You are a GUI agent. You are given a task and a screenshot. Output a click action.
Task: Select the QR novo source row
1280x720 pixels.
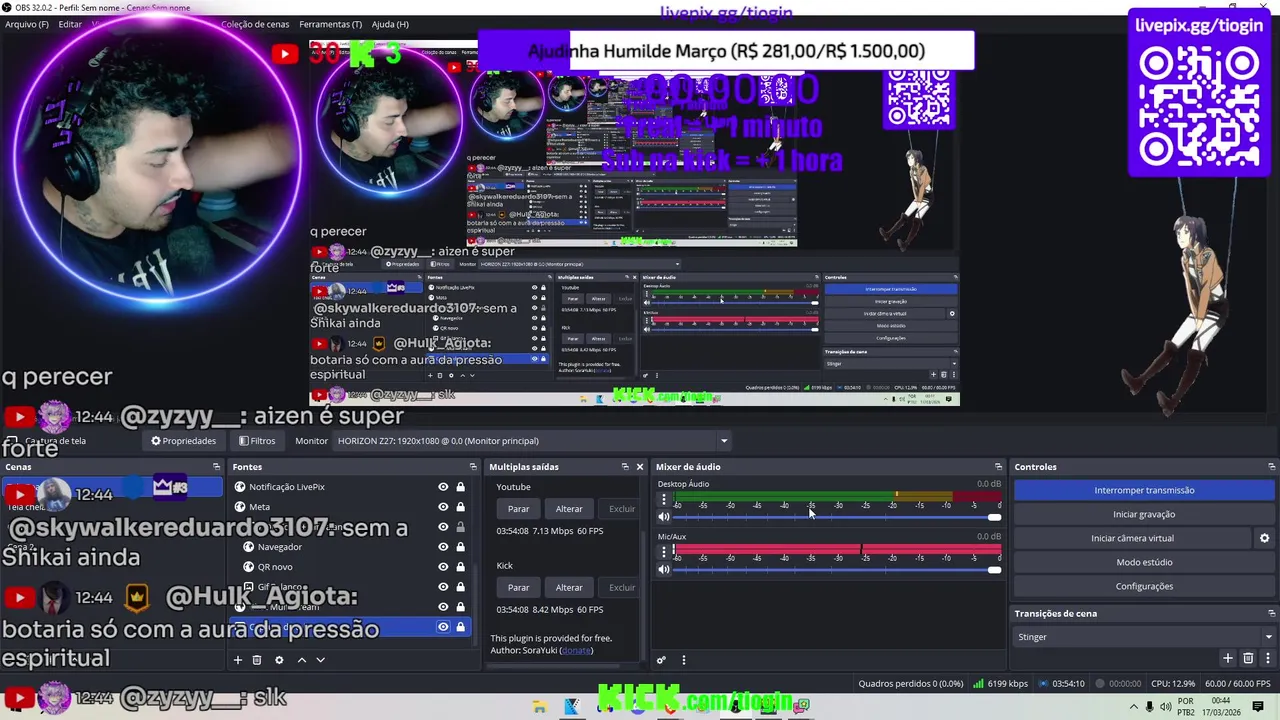350,567
